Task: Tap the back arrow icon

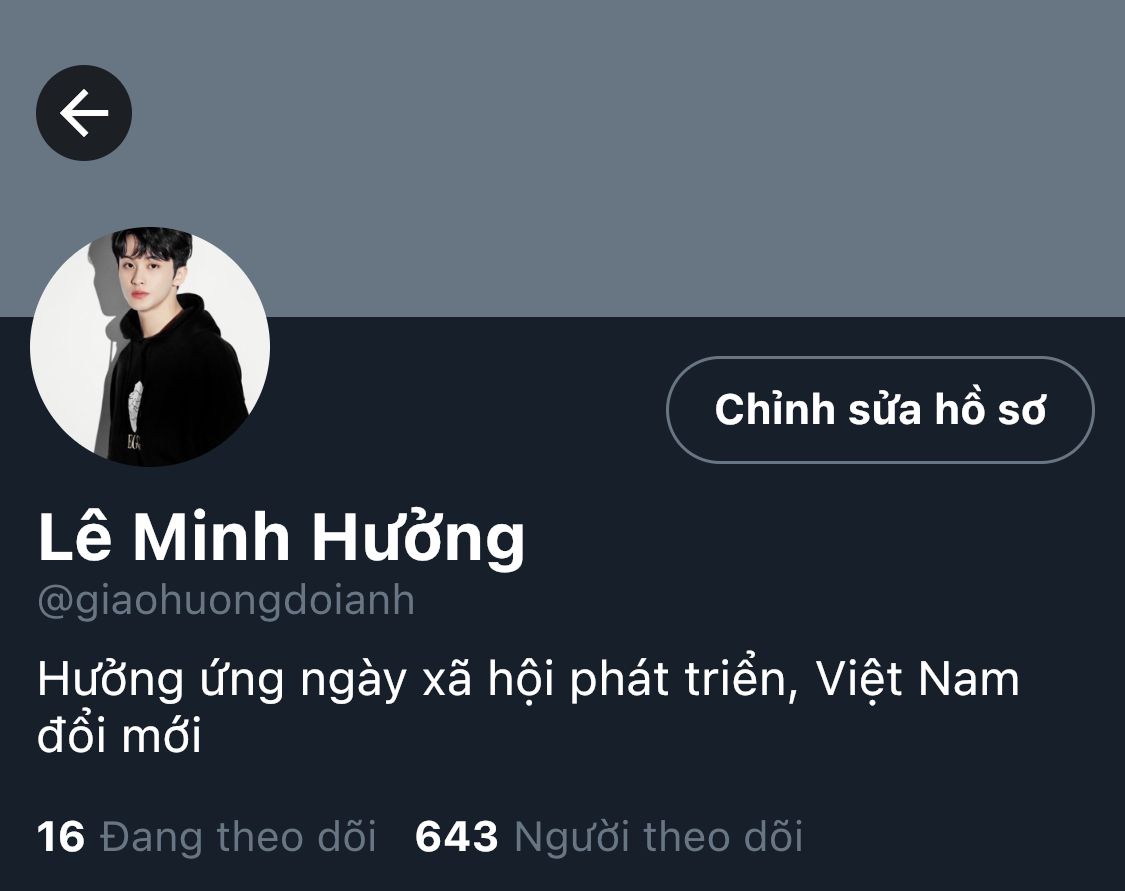Action: point(84,113)
